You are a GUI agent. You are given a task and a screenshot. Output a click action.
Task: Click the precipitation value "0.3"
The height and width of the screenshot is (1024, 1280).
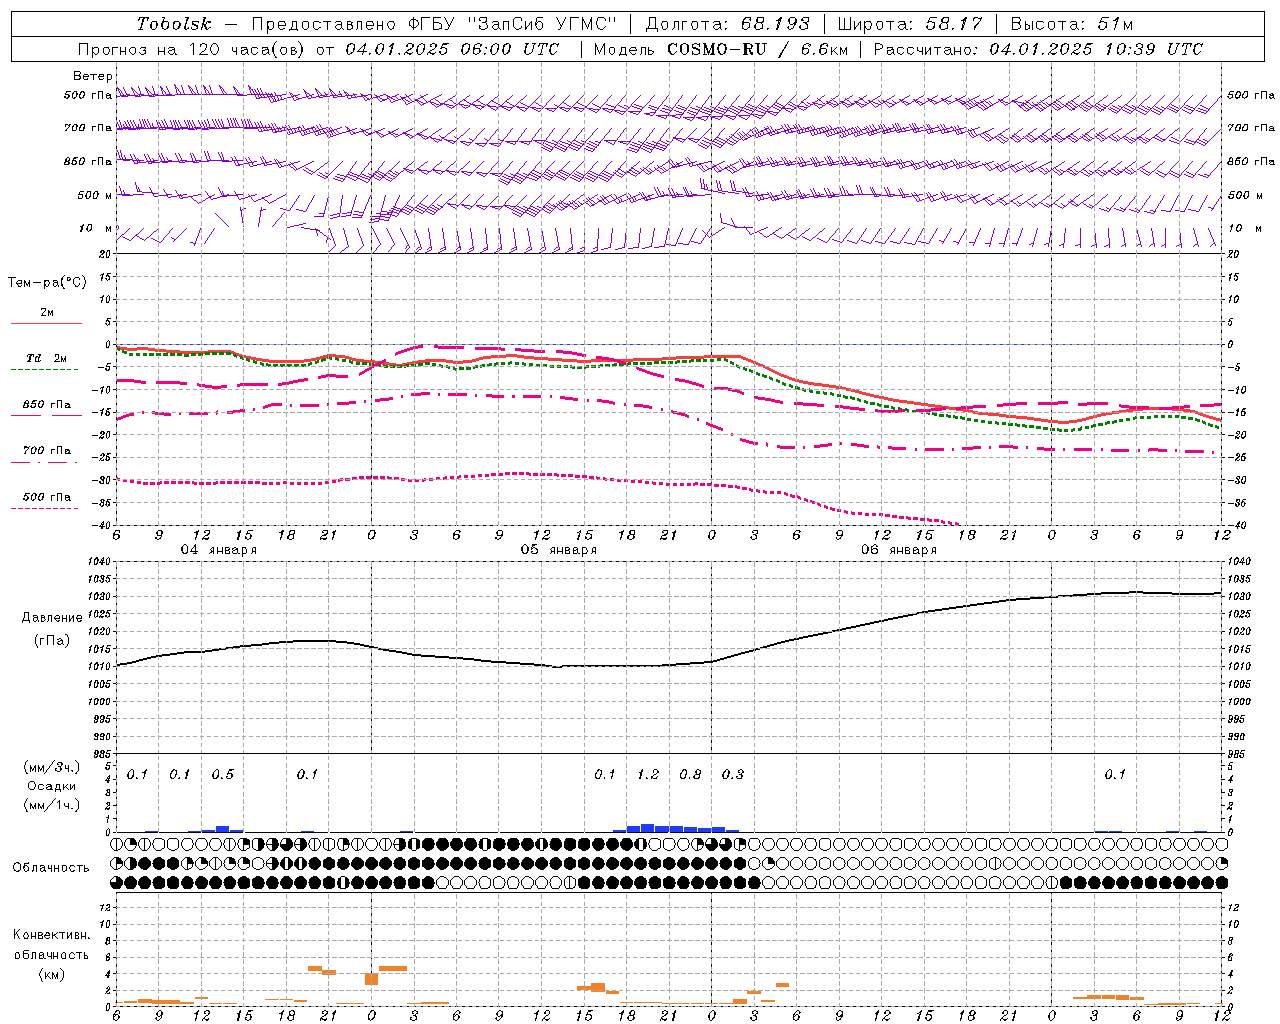[x=733, y=774]
